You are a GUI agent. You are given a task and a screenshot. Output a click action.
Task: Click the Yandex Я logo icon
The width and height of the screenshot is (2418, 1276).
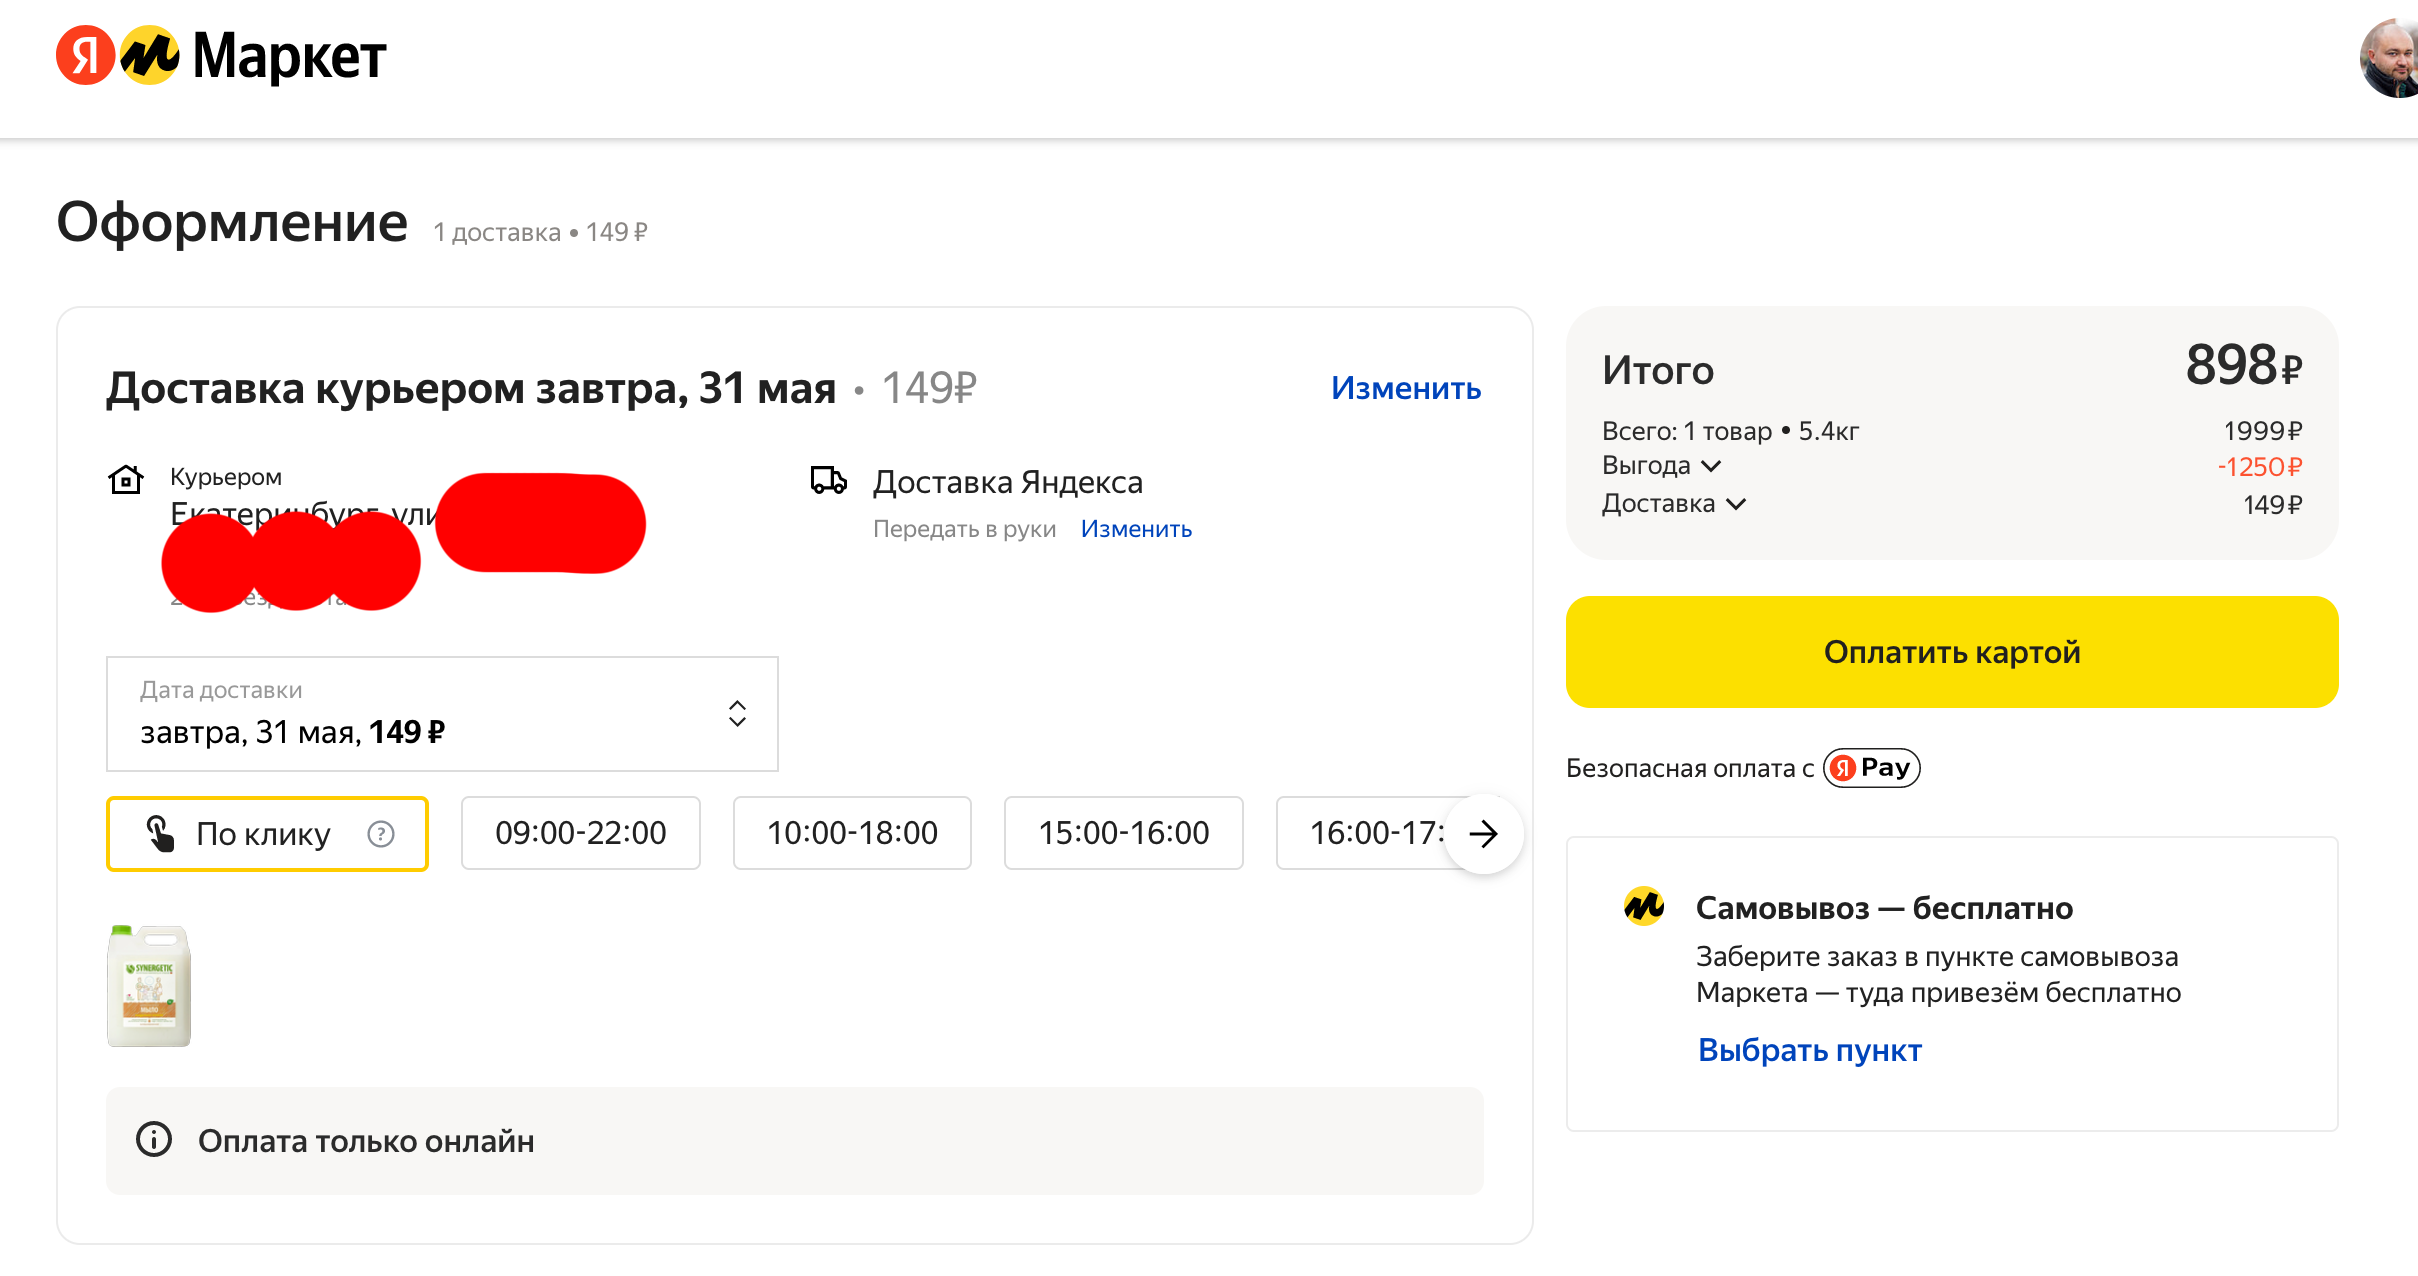pos(85,56)
